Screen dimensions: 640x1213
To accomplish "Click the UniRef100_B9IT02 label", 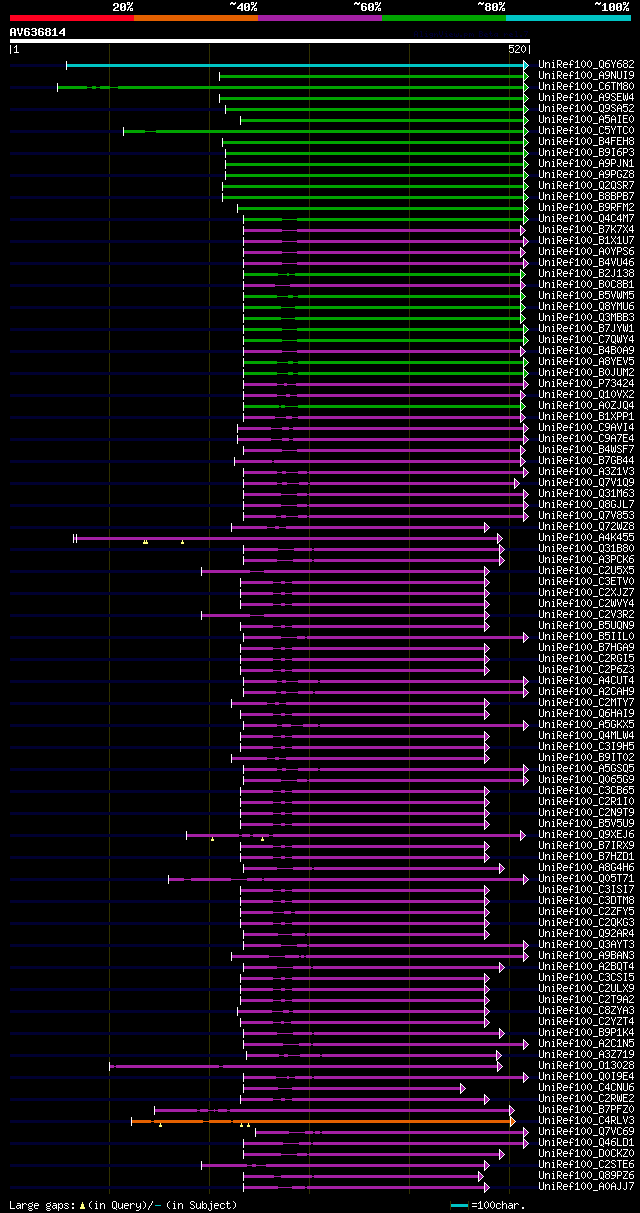I will pyautogui.click(x=586, y=758).
